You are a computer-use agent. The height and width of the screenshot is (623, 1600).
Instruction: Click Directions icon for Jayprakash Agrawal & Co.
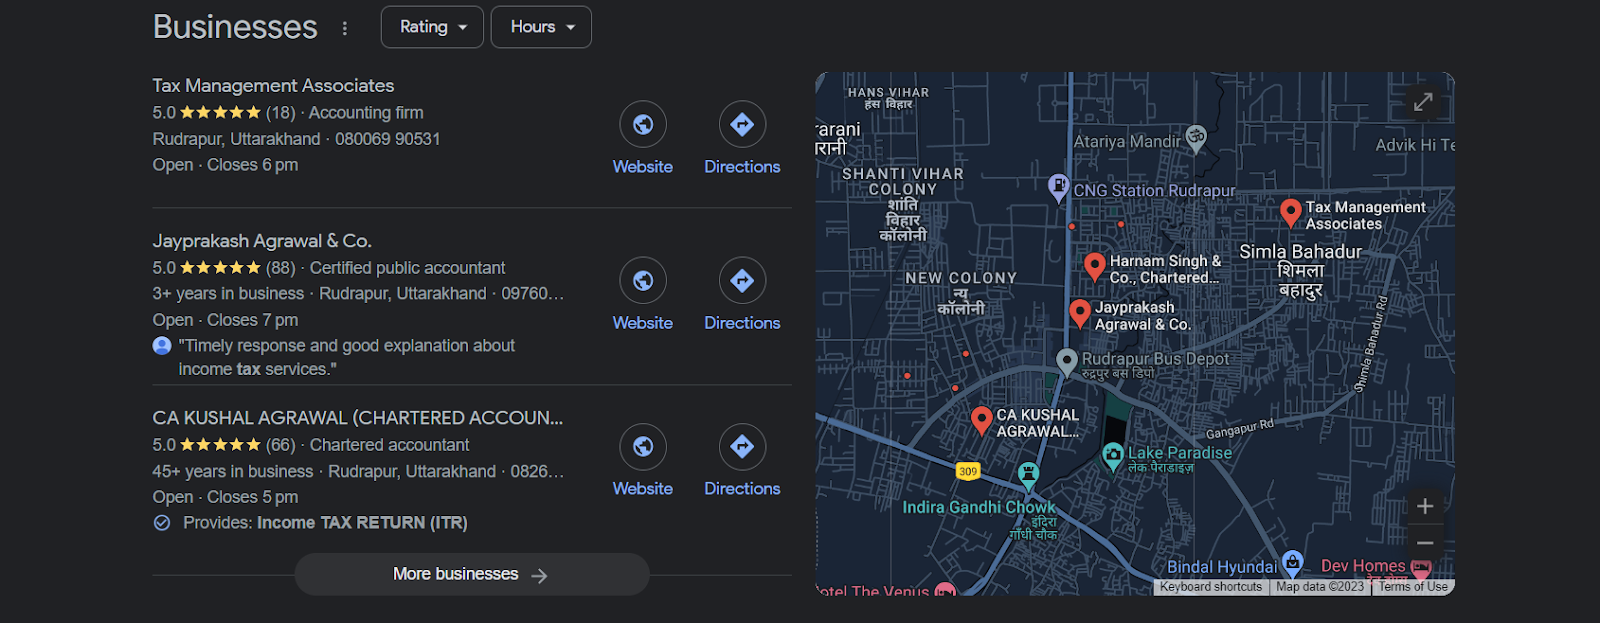coord(742,281)
